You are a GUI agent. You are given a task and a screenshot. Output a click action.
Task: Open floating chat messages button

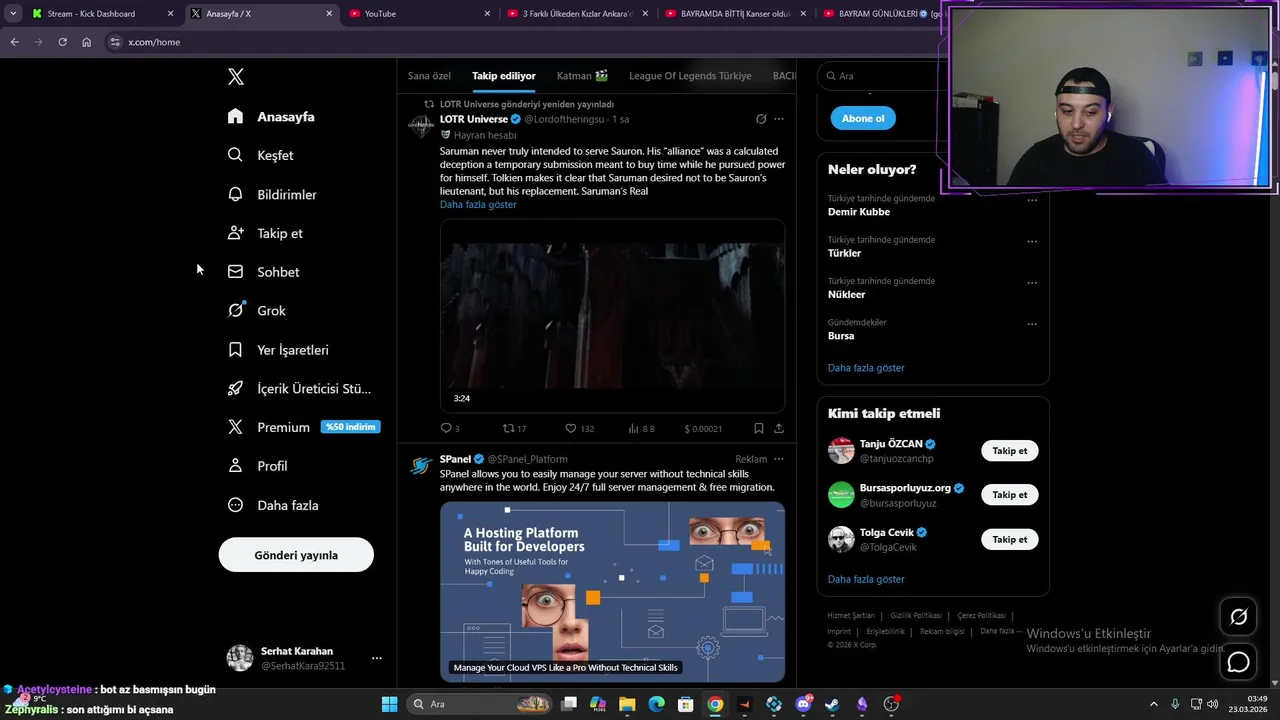click(1238, 662)
